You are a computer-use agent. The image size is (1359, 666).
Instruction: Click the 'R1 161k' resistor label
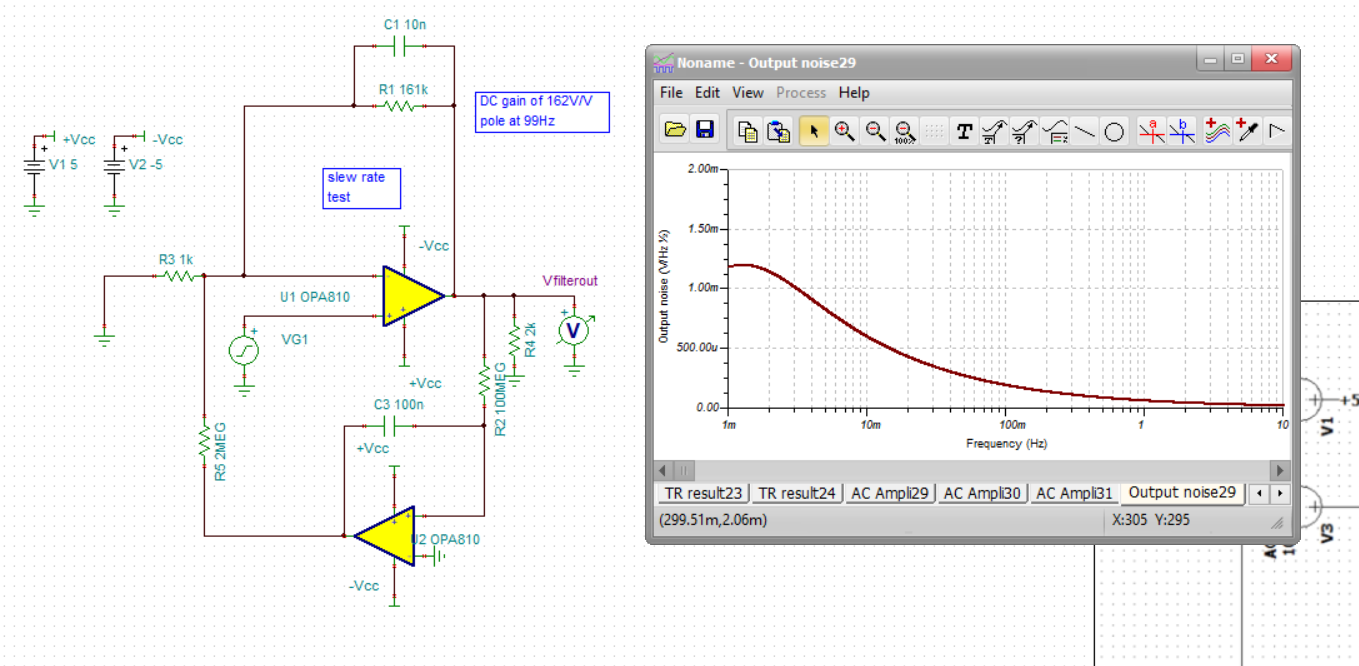point(404,89)
